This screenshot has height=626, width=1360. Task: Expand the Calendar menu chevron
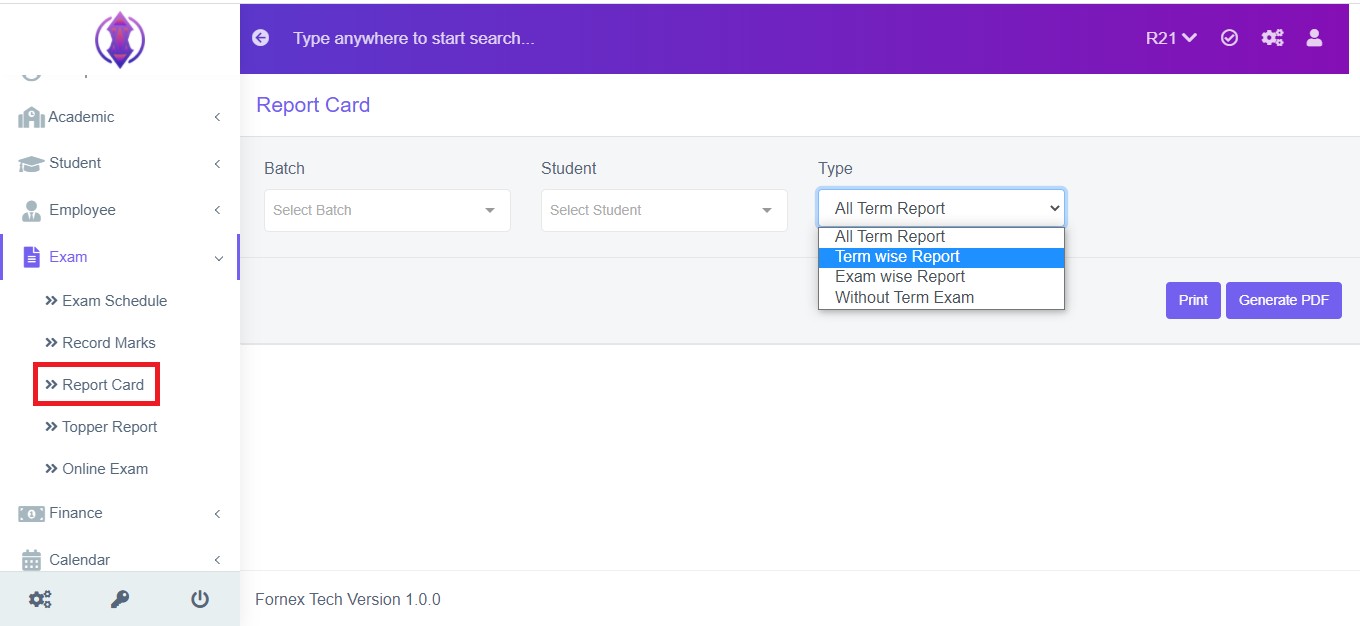point(217,560)
